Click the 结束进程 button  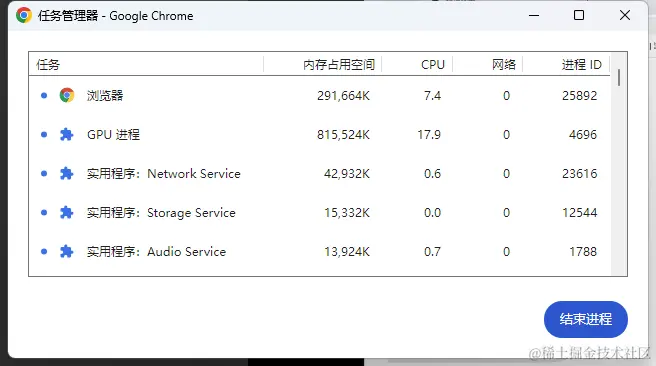click(586, 319)
